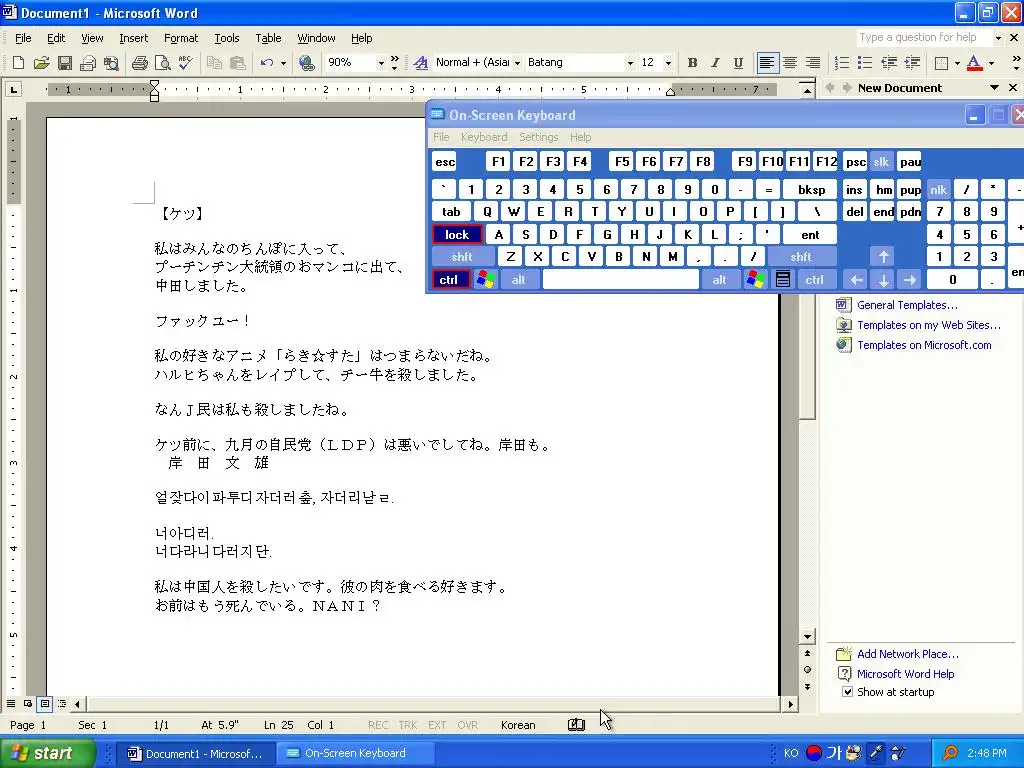Toggle the lock key on On-Screen Keyboard
This screenshot has height=768, width=1024.
pos(457,234)
